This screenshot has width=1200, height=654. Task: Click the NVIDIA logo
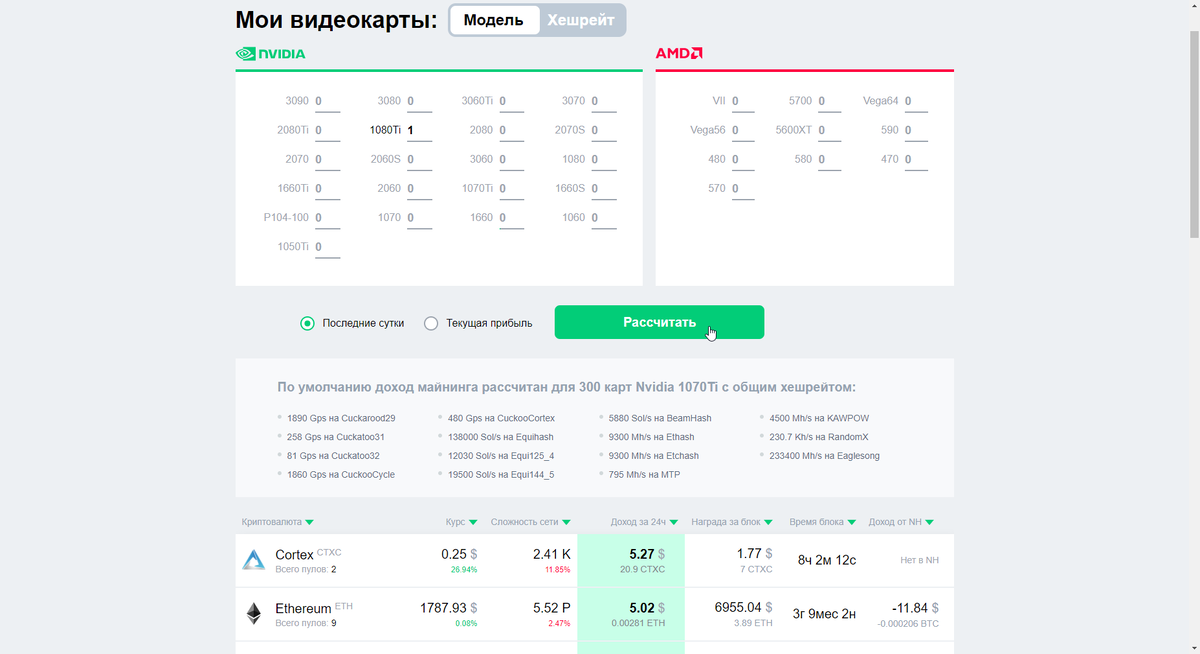coord(270,54)
